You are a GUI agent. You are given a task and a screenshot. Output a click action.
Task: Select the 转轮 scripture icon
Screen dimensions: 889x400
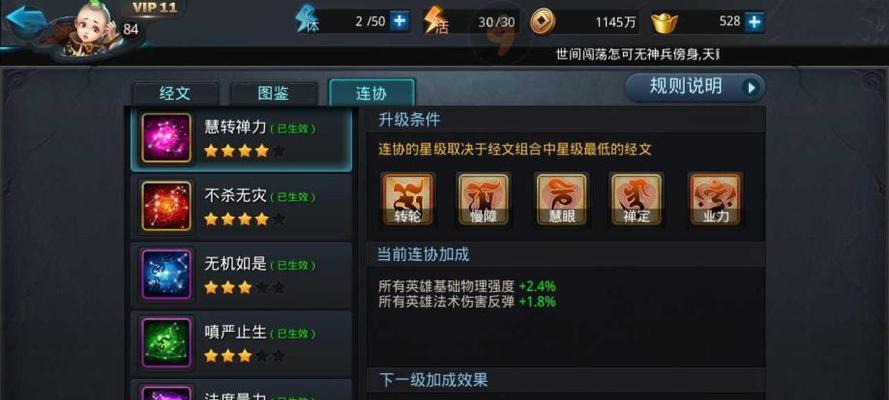pyautogui.click(x=408, y=199)
